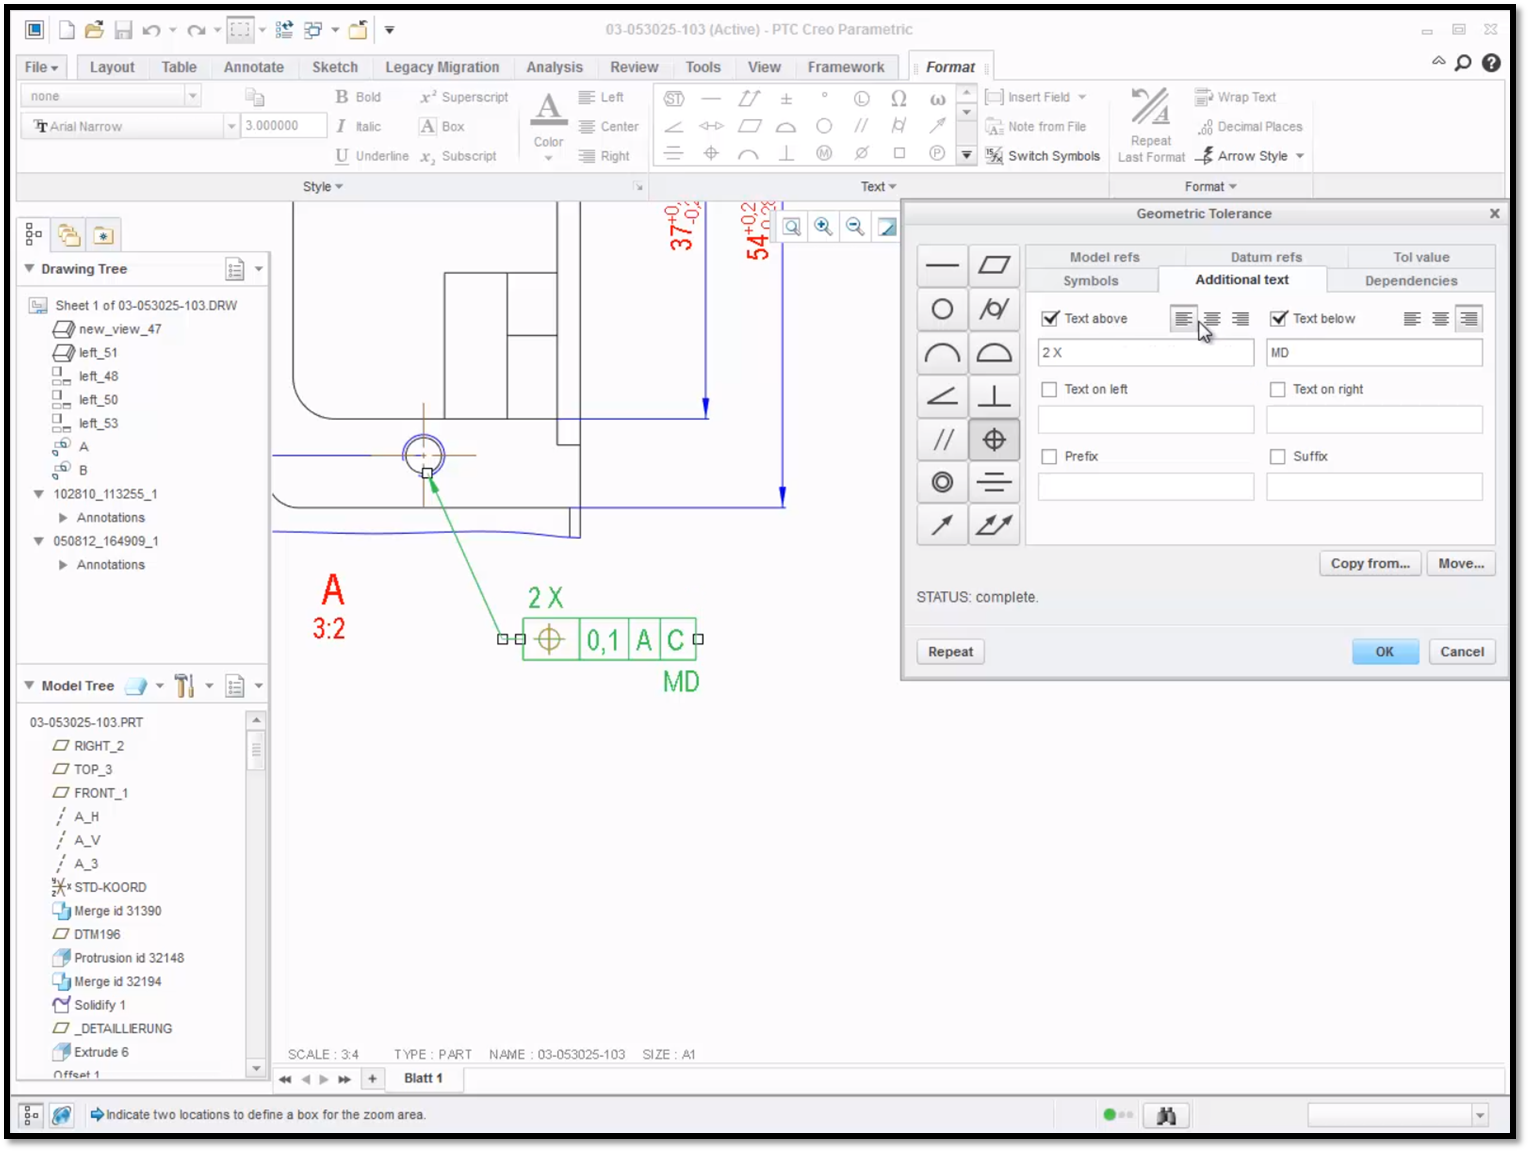Image resolution: width=1529 pixels, height=1152 pixels.
Task: Click the Text below input field containing MD
Action: click(x=1374, y=353)
